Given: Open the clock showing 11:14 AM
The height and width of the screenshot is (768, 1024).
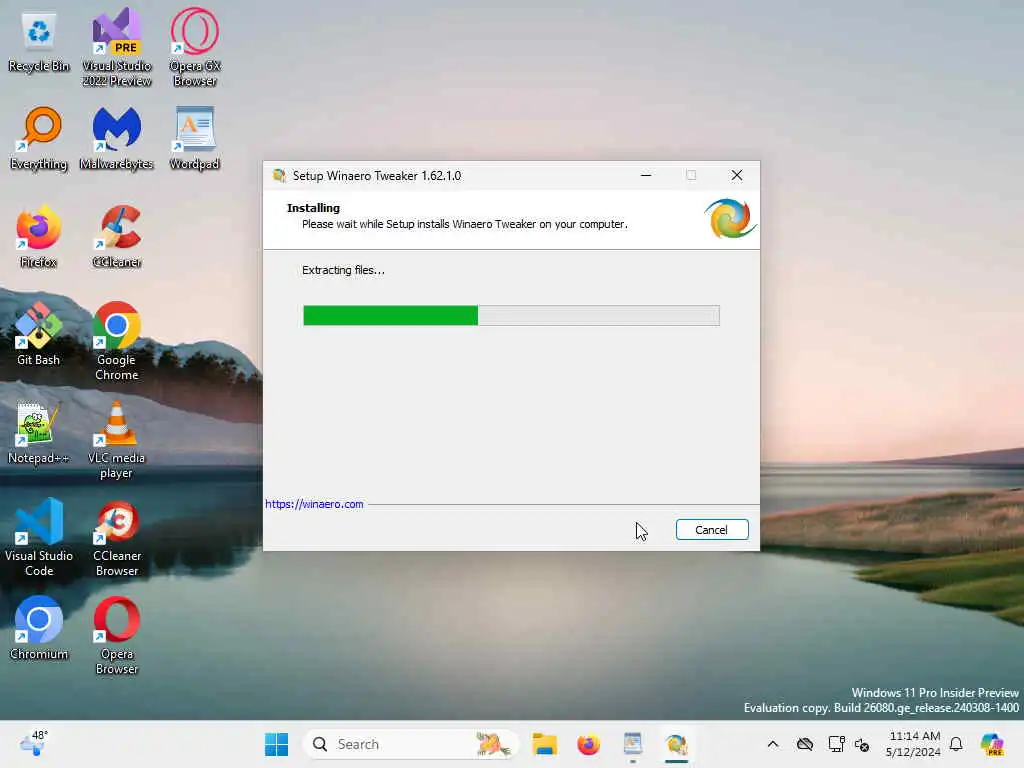Looking at the screenshot, I should tap(914, 744).
